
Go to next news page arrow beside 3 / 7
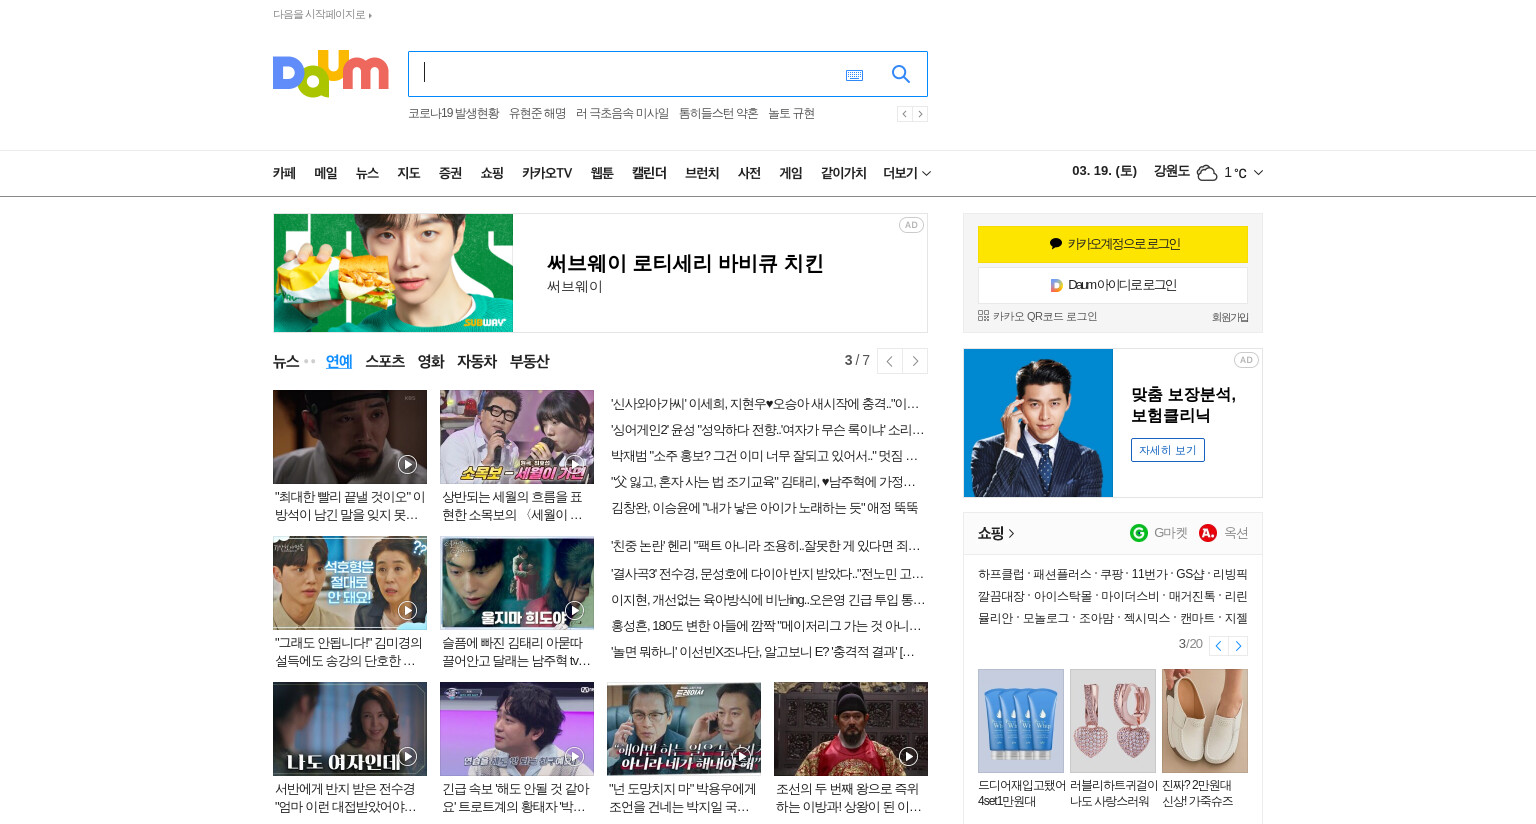coord(915,361)
